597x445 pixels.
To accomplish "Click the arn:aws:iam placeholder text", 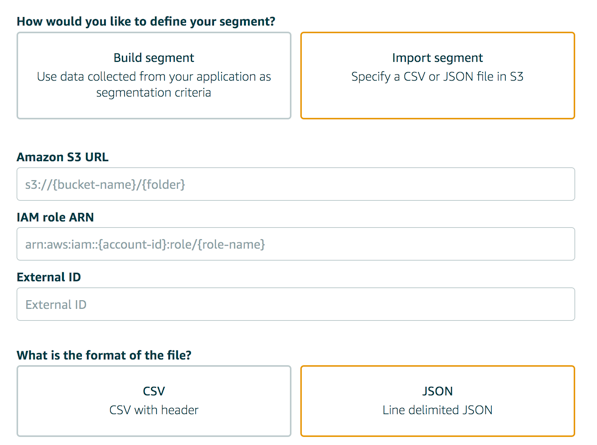I will (x=145, y=244).
